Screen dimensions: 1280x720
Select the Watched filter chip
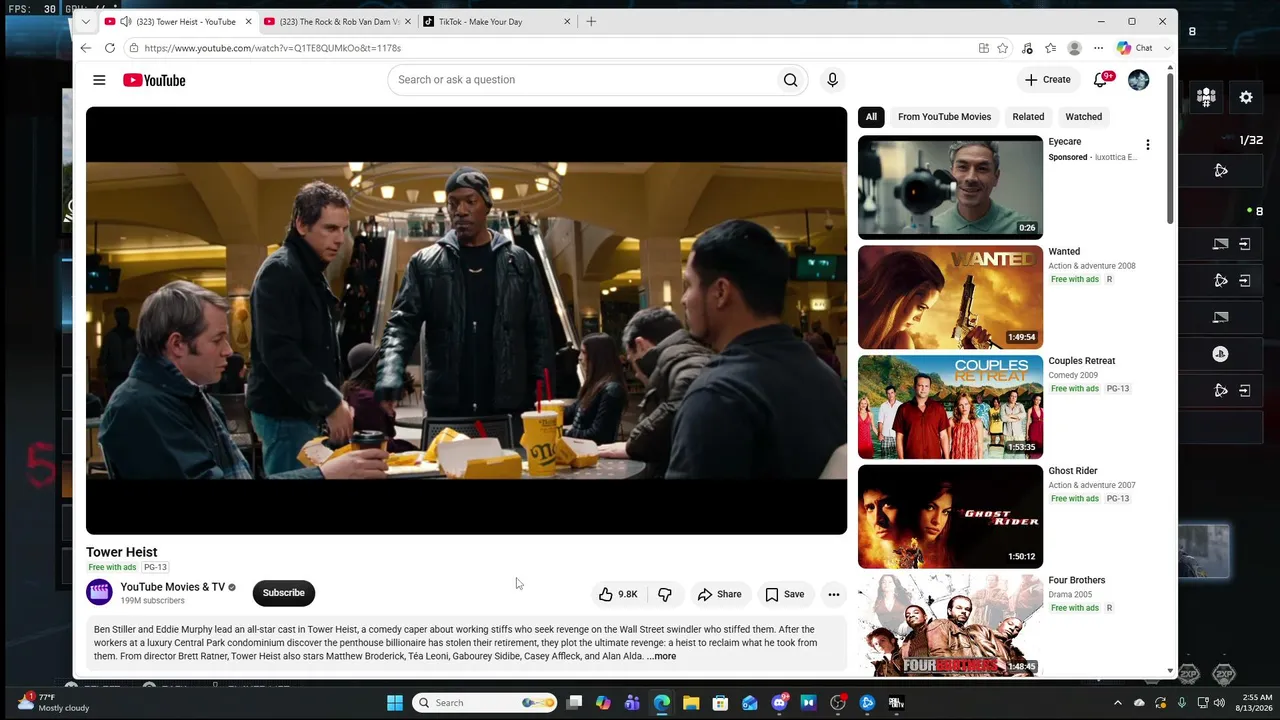click(x=1084, y=117)
